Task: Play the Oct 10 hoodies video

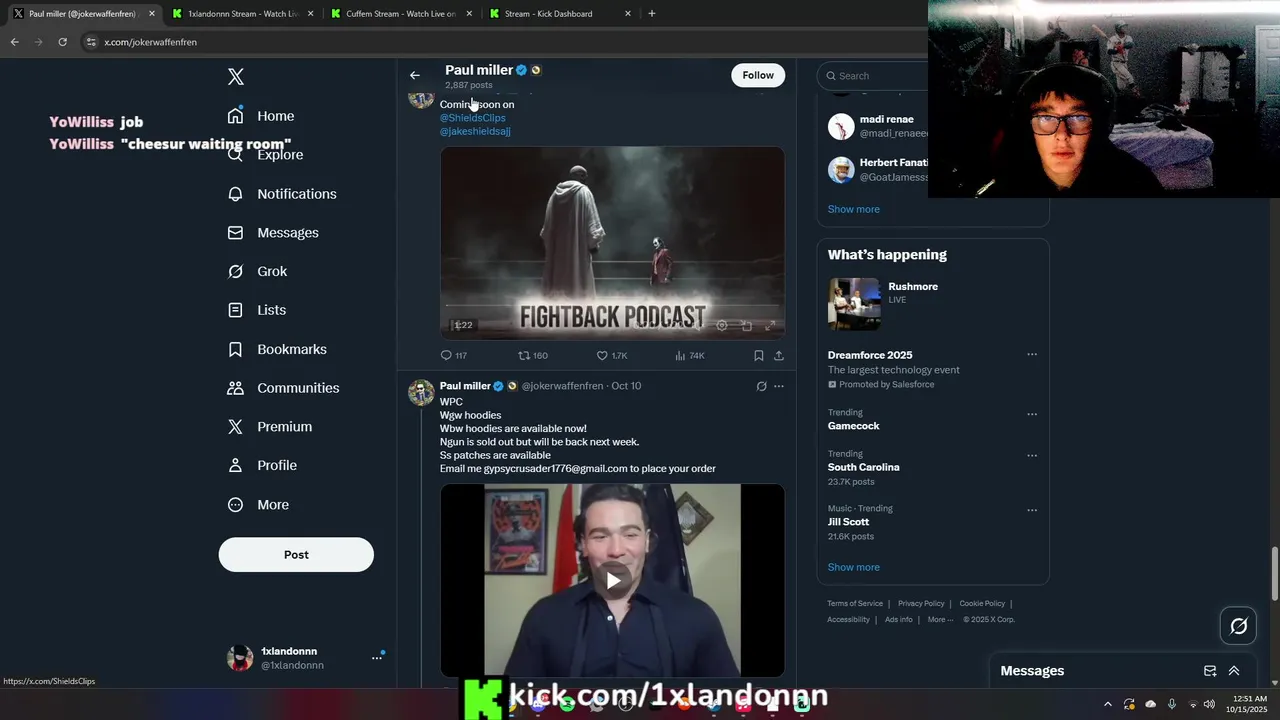Action: [612, 580]
